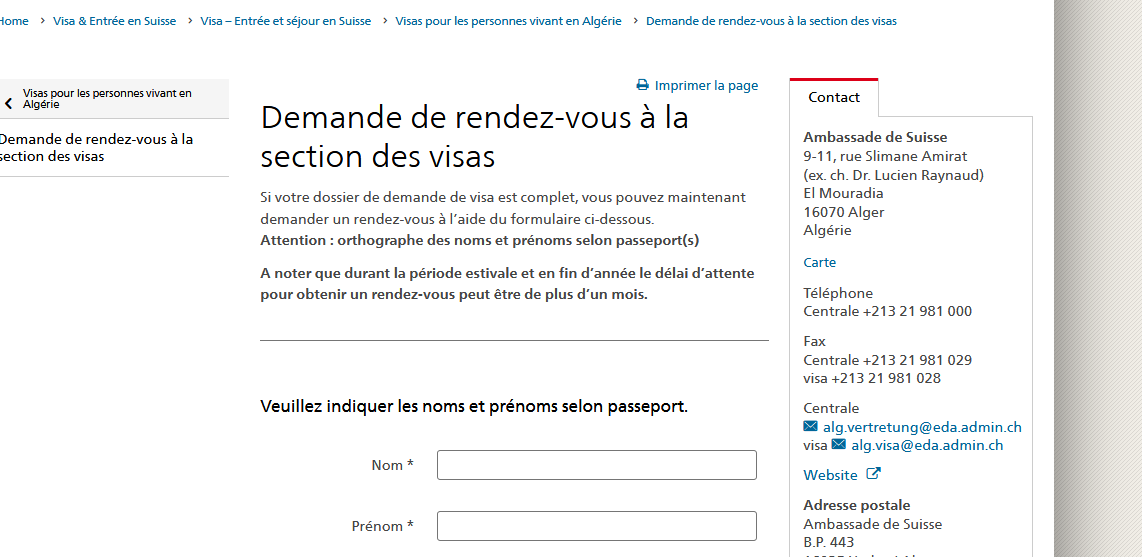Open the Contact tab
The height and width of the screenshot is (557, 1142).
(x=834, y=98)
